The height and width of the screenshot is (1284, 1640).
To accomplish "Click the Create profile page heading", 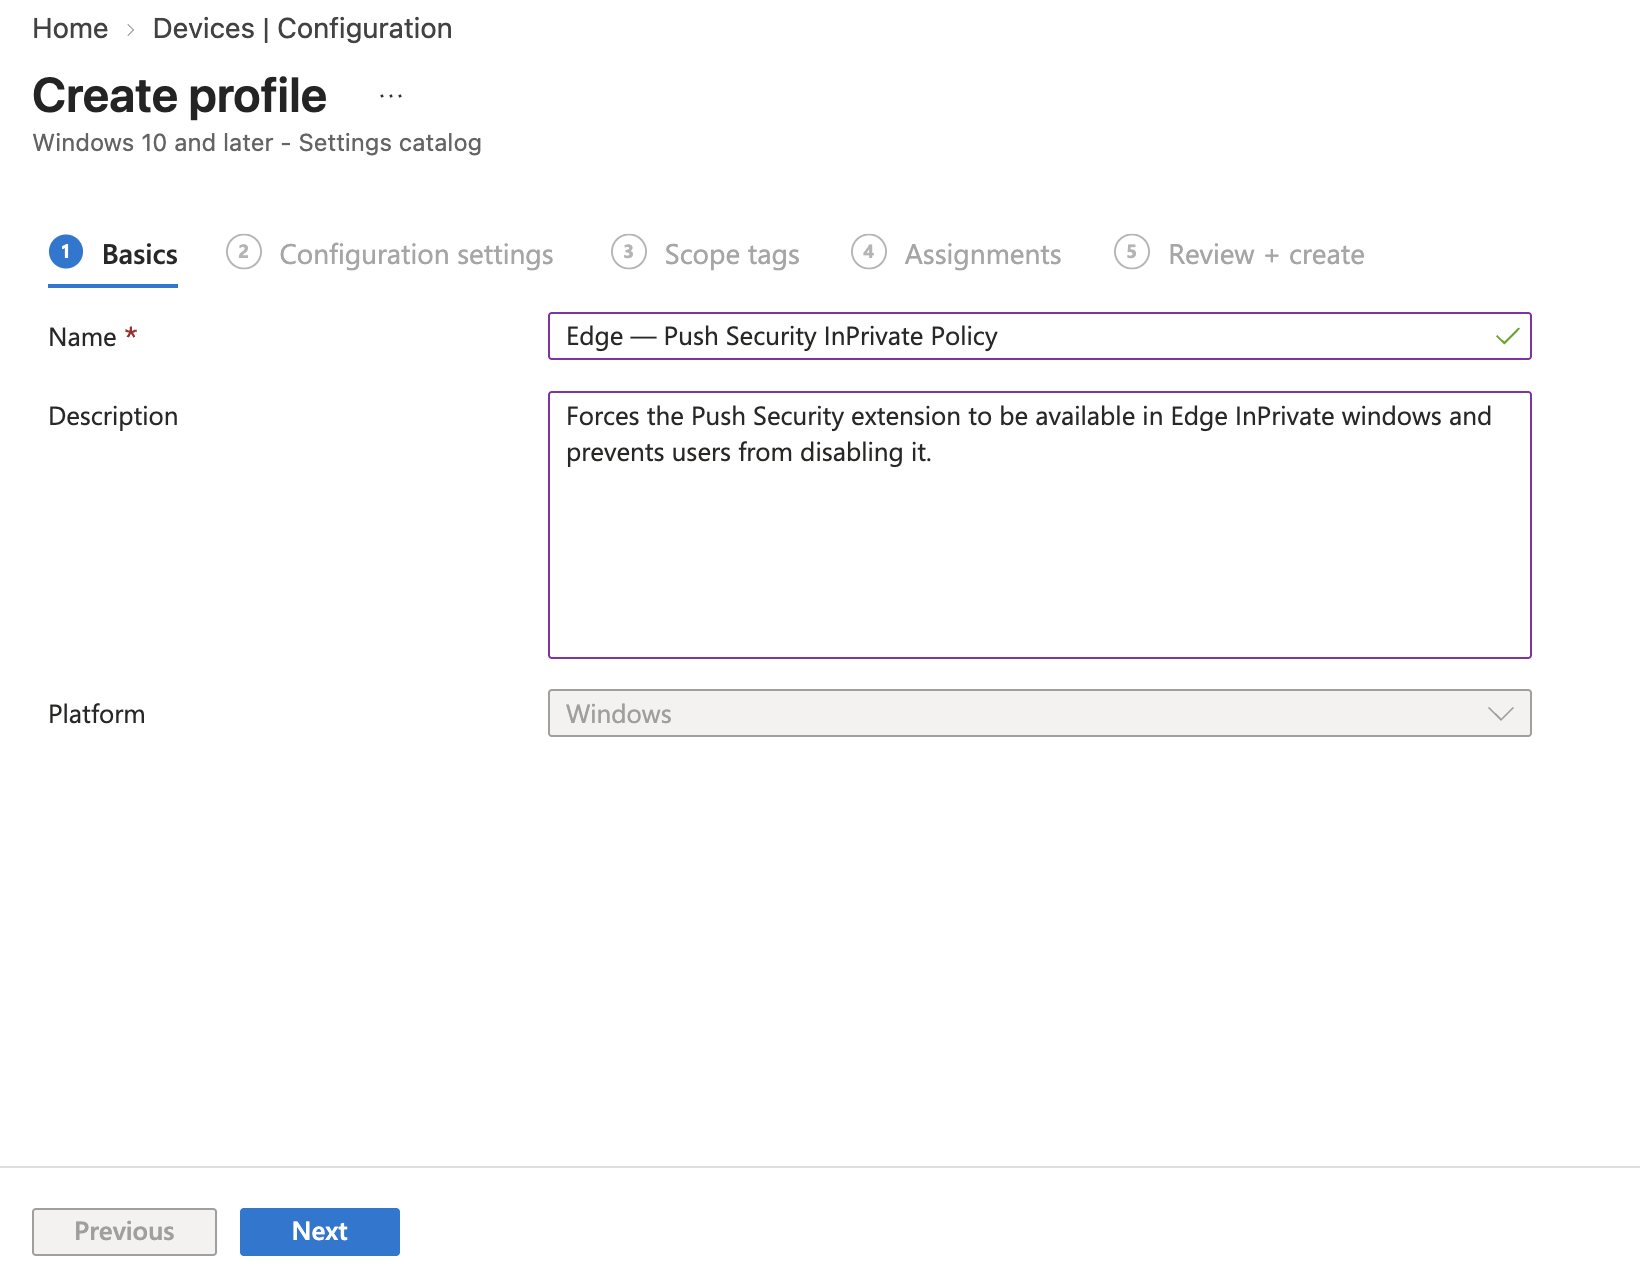I will (180, 96).
